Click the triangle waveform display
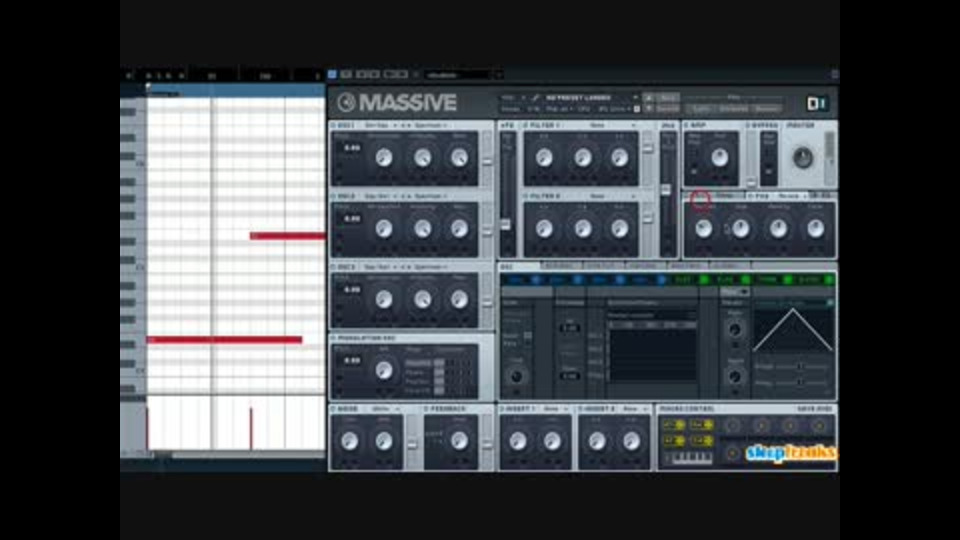The width and height of the screenshot is (960, 540). tap(793, 330)
